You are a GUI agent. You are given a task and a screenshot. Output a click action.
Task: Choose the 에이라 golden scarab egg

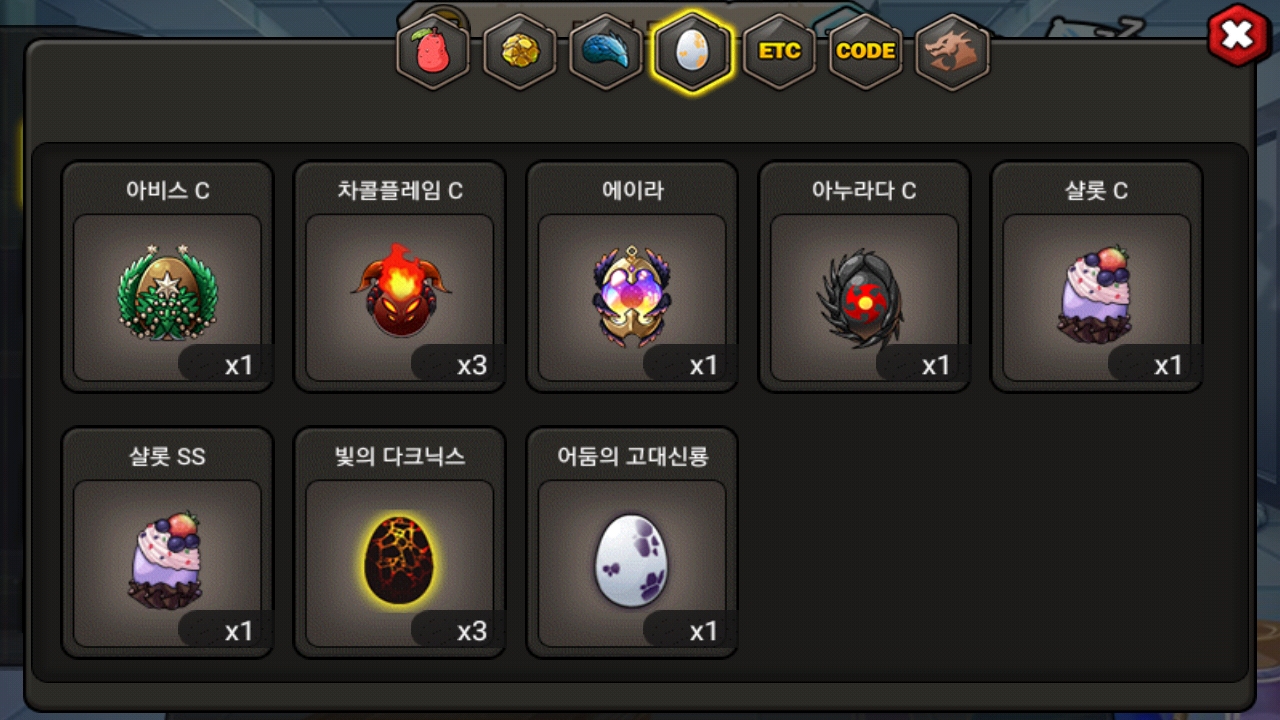click(x=632, y=277)
